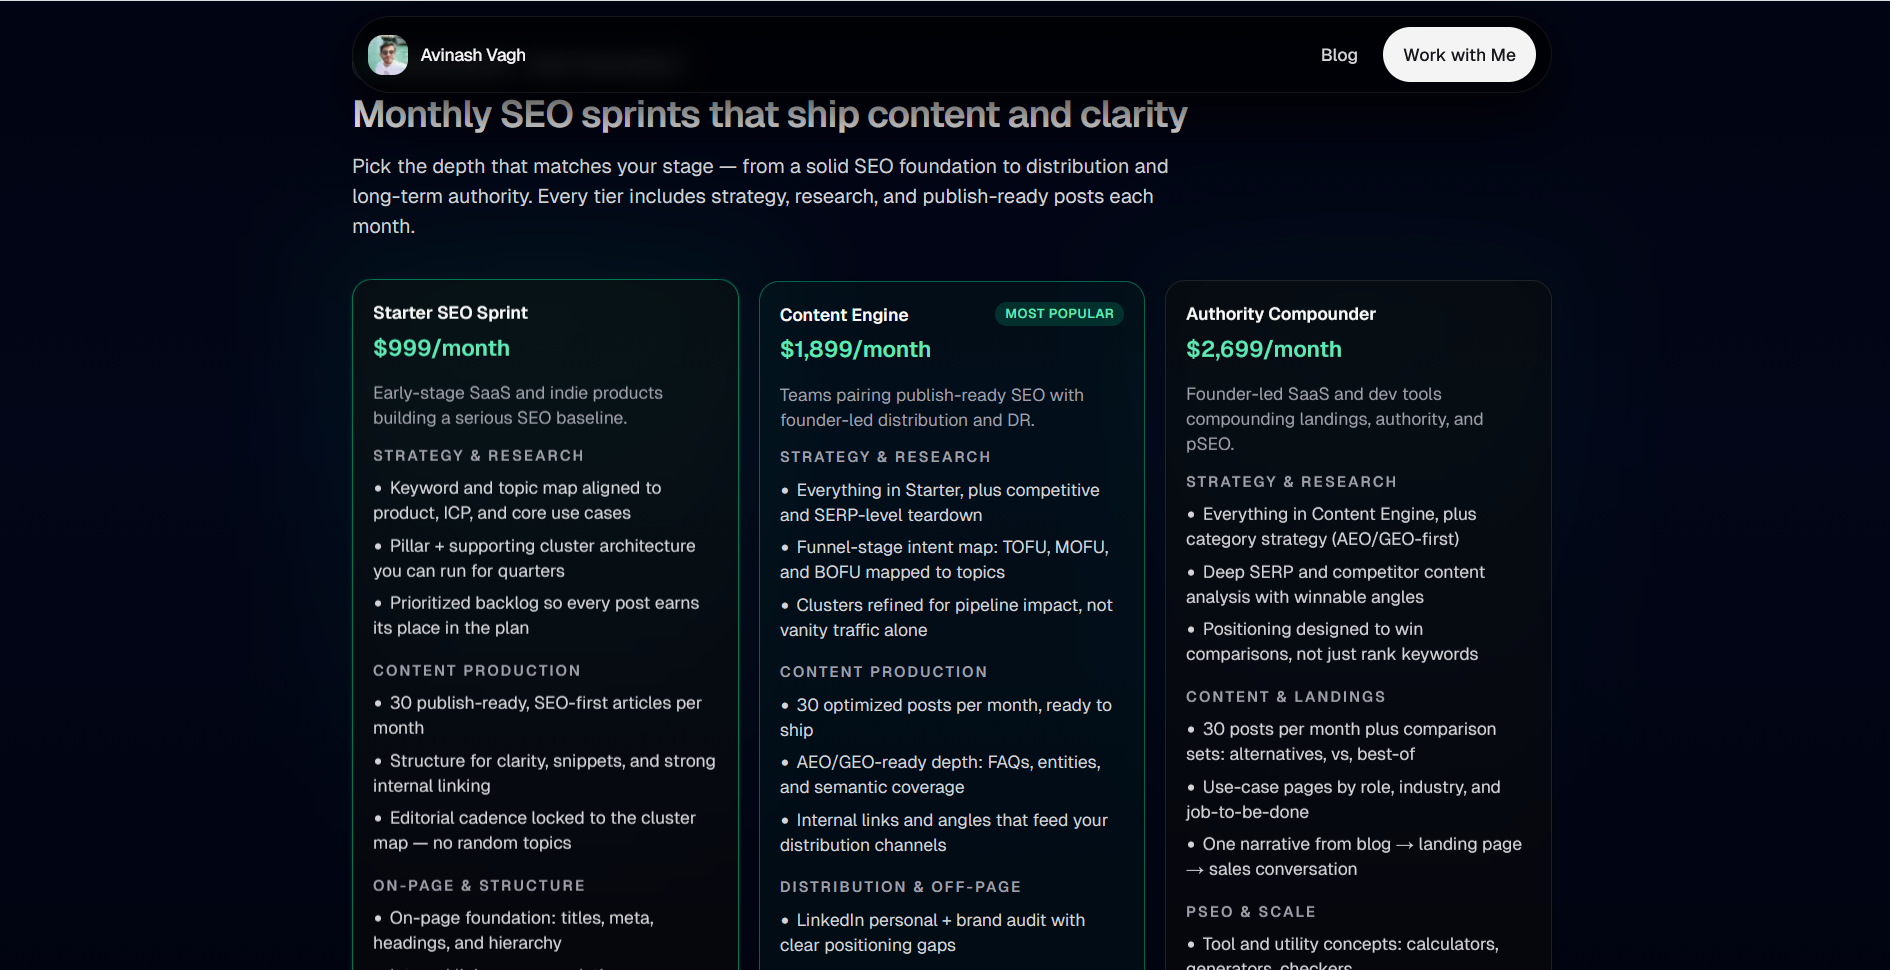Select the Starter SEO Sprint plan title
The height and width of the screenshot is (970, 1890).
(450, 313)
